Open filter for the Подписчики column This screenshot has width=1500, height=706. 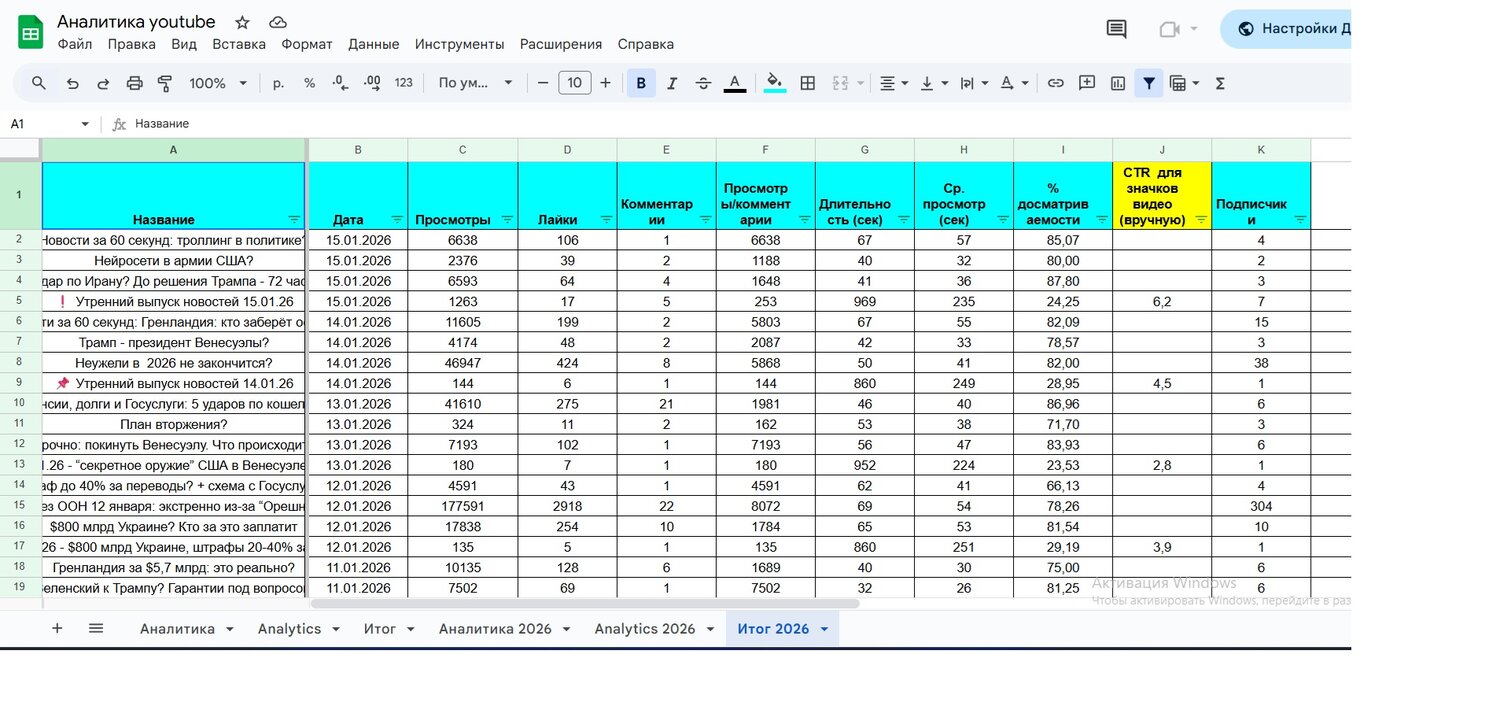1300,219
